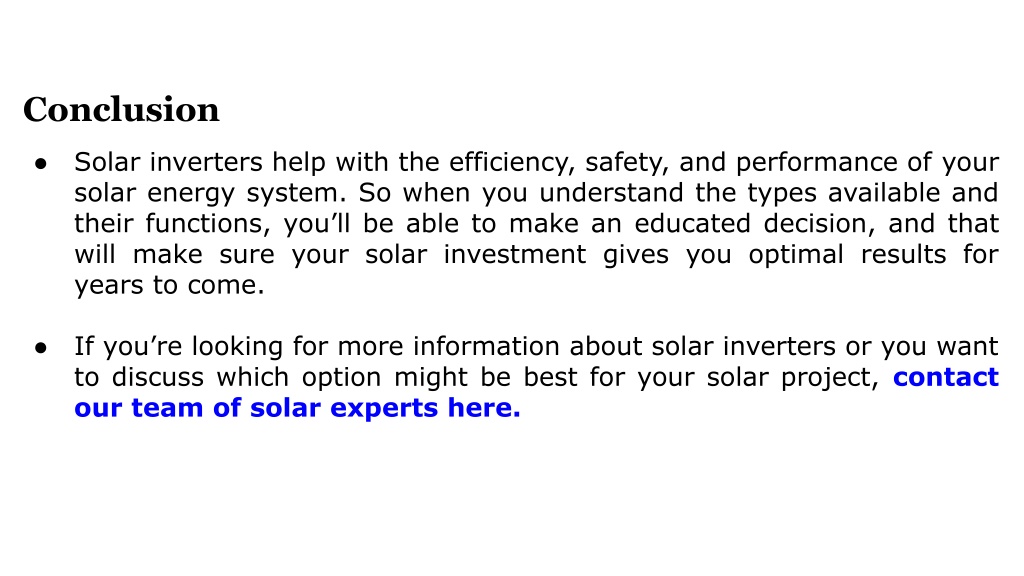
Task: Place cursor on 'years to come.' text
Action: pos(169,285)
